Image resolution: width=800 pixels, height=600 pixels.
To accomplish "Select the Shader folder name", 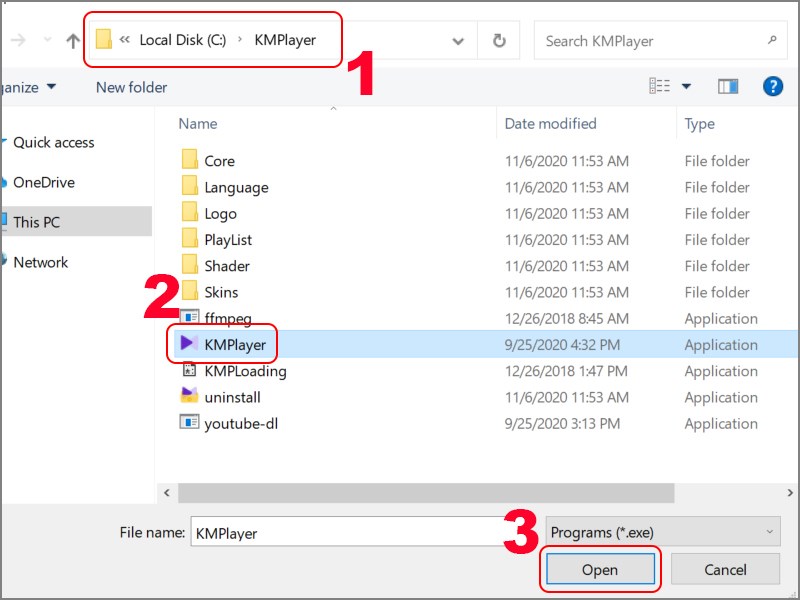I will [x=227, y=266].
